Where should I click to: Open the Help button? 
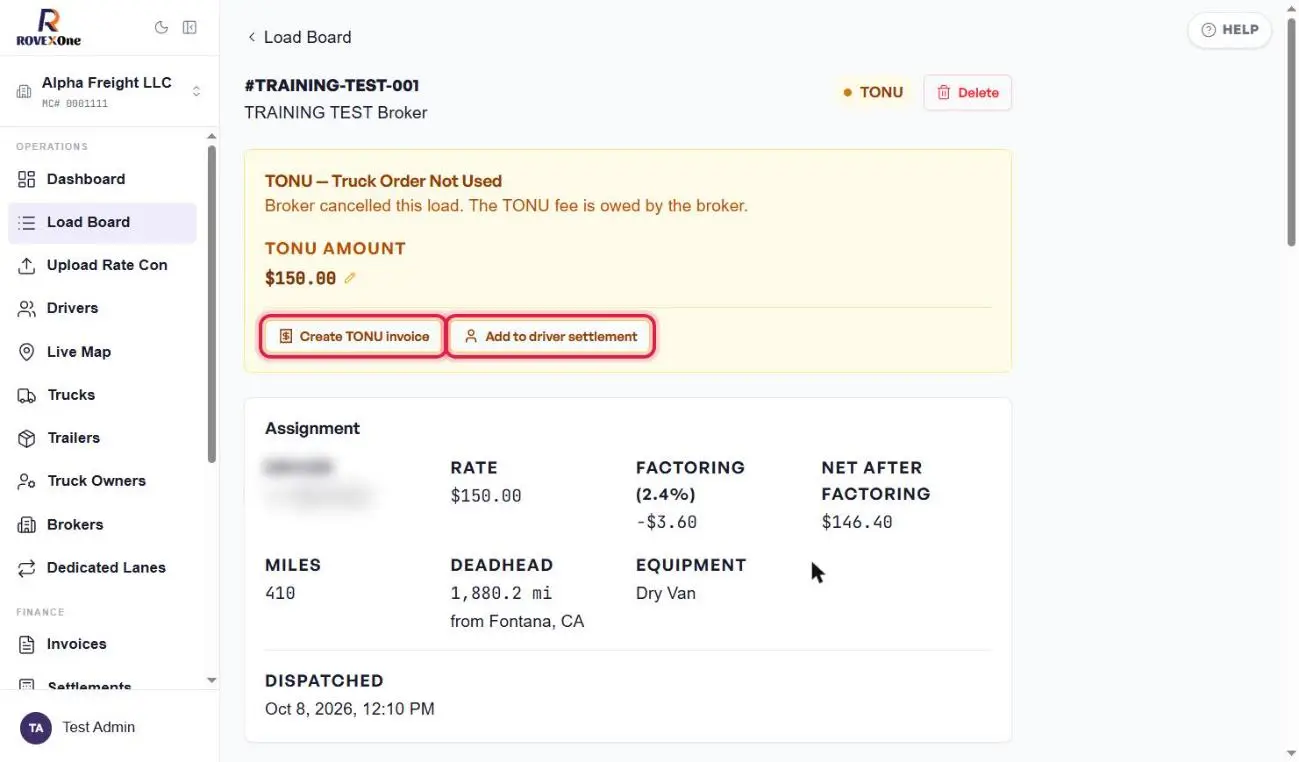pyautogui.click(x=1230, y=30)
